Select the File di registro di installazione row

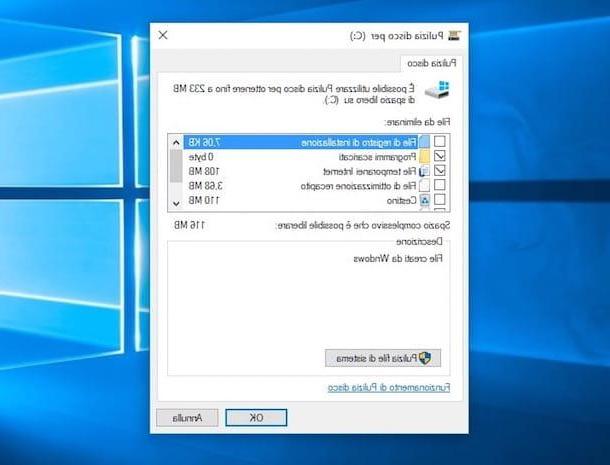[x=301, y=142]
